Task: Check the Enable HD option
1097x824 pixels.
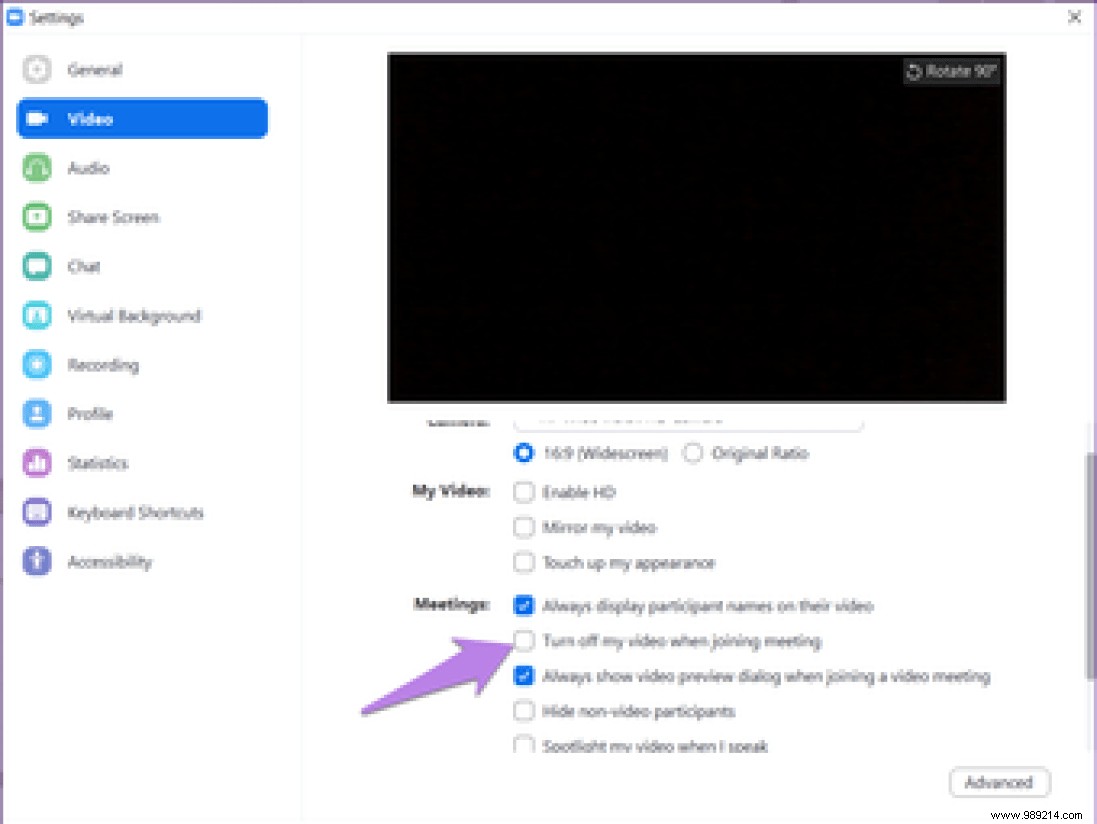Action: tap(524, 492)
